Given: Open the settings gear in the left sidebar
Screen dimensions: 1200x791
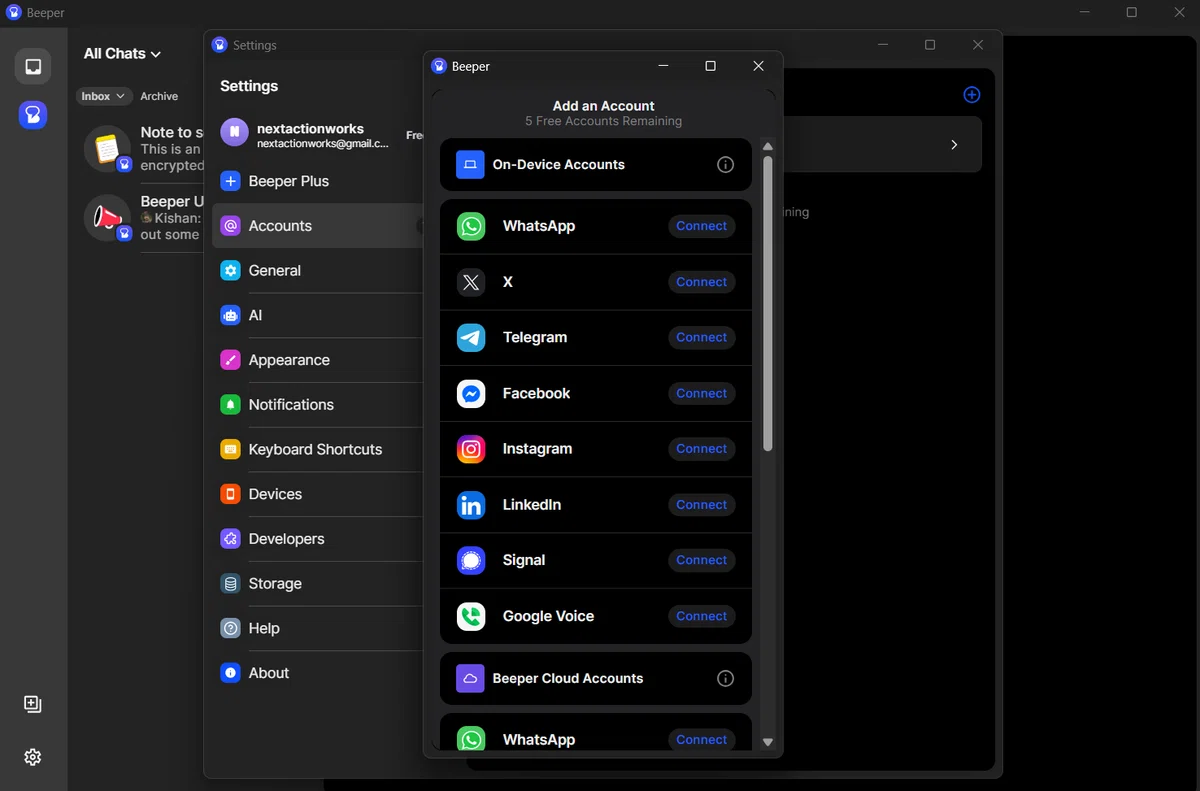Looking at the screenshot, I should pos(33,757).
